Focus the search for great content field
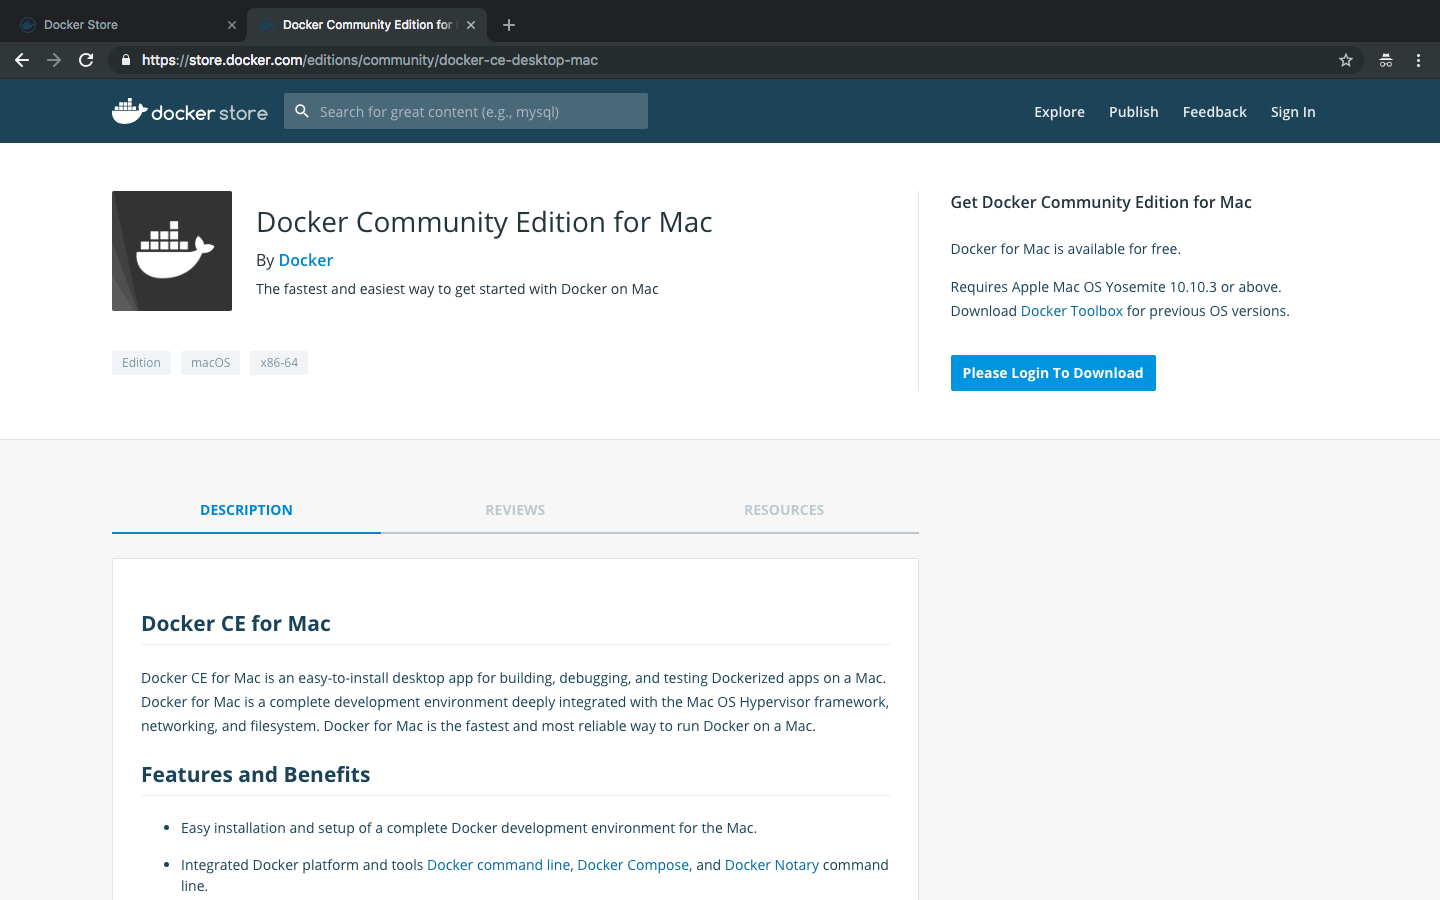This screenshot has width=1440, height=900. [466, 111]
